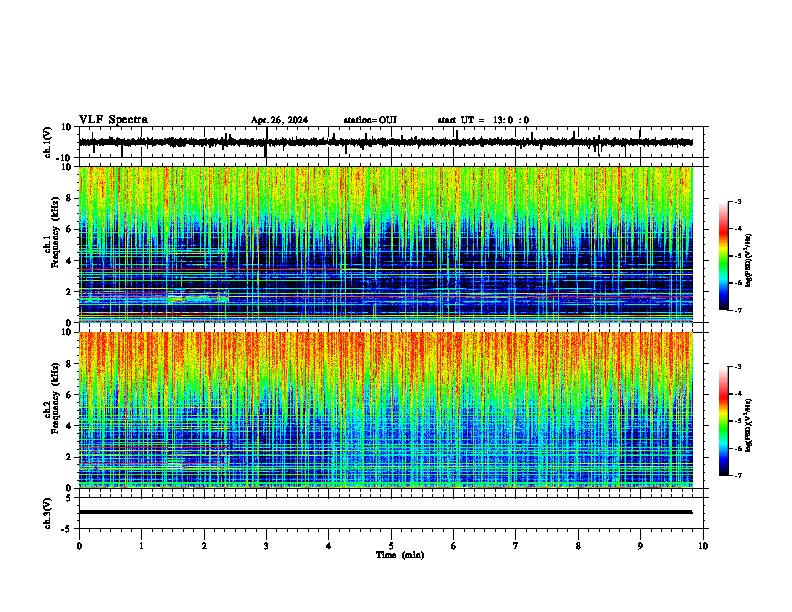Image resolution: width=792 pixels, height=612 pixels.
Task: Click the "9" tick on the time axis
Action: (640, 546)
